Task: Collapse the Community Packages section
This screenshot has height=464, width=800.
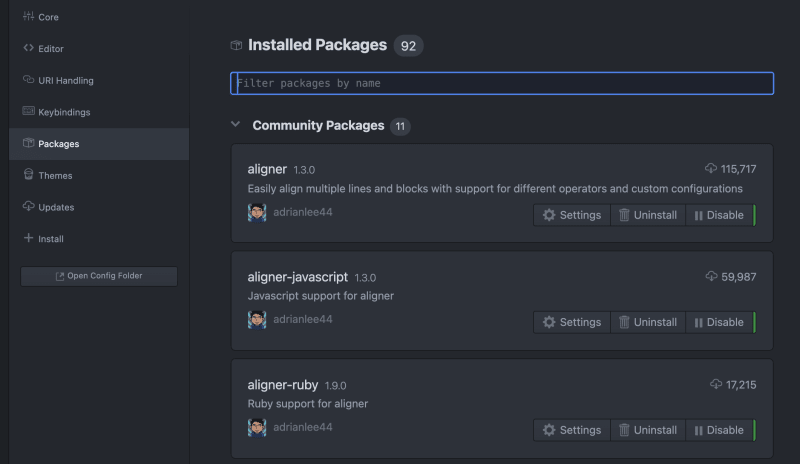Action: 235,124
